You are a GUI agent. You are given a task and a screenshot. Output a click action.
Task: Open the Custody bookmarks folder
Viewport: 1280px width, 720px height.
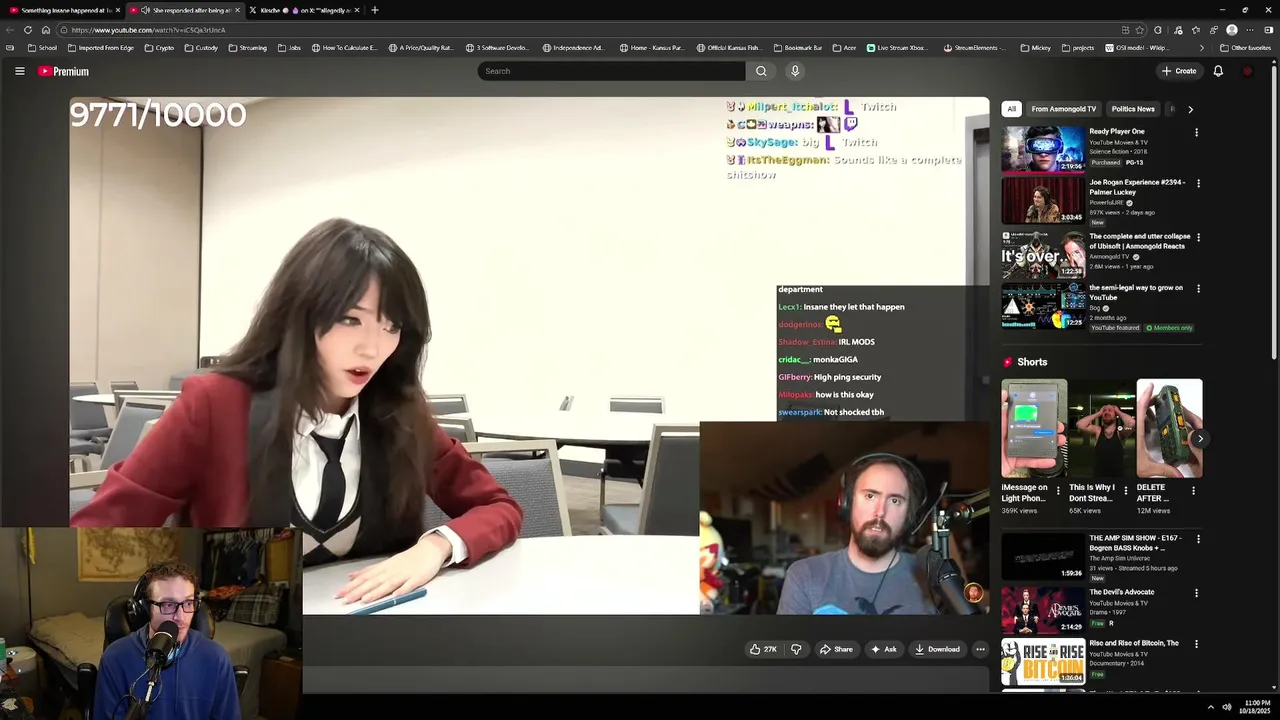pyautogui.click(x=201, y=48)
